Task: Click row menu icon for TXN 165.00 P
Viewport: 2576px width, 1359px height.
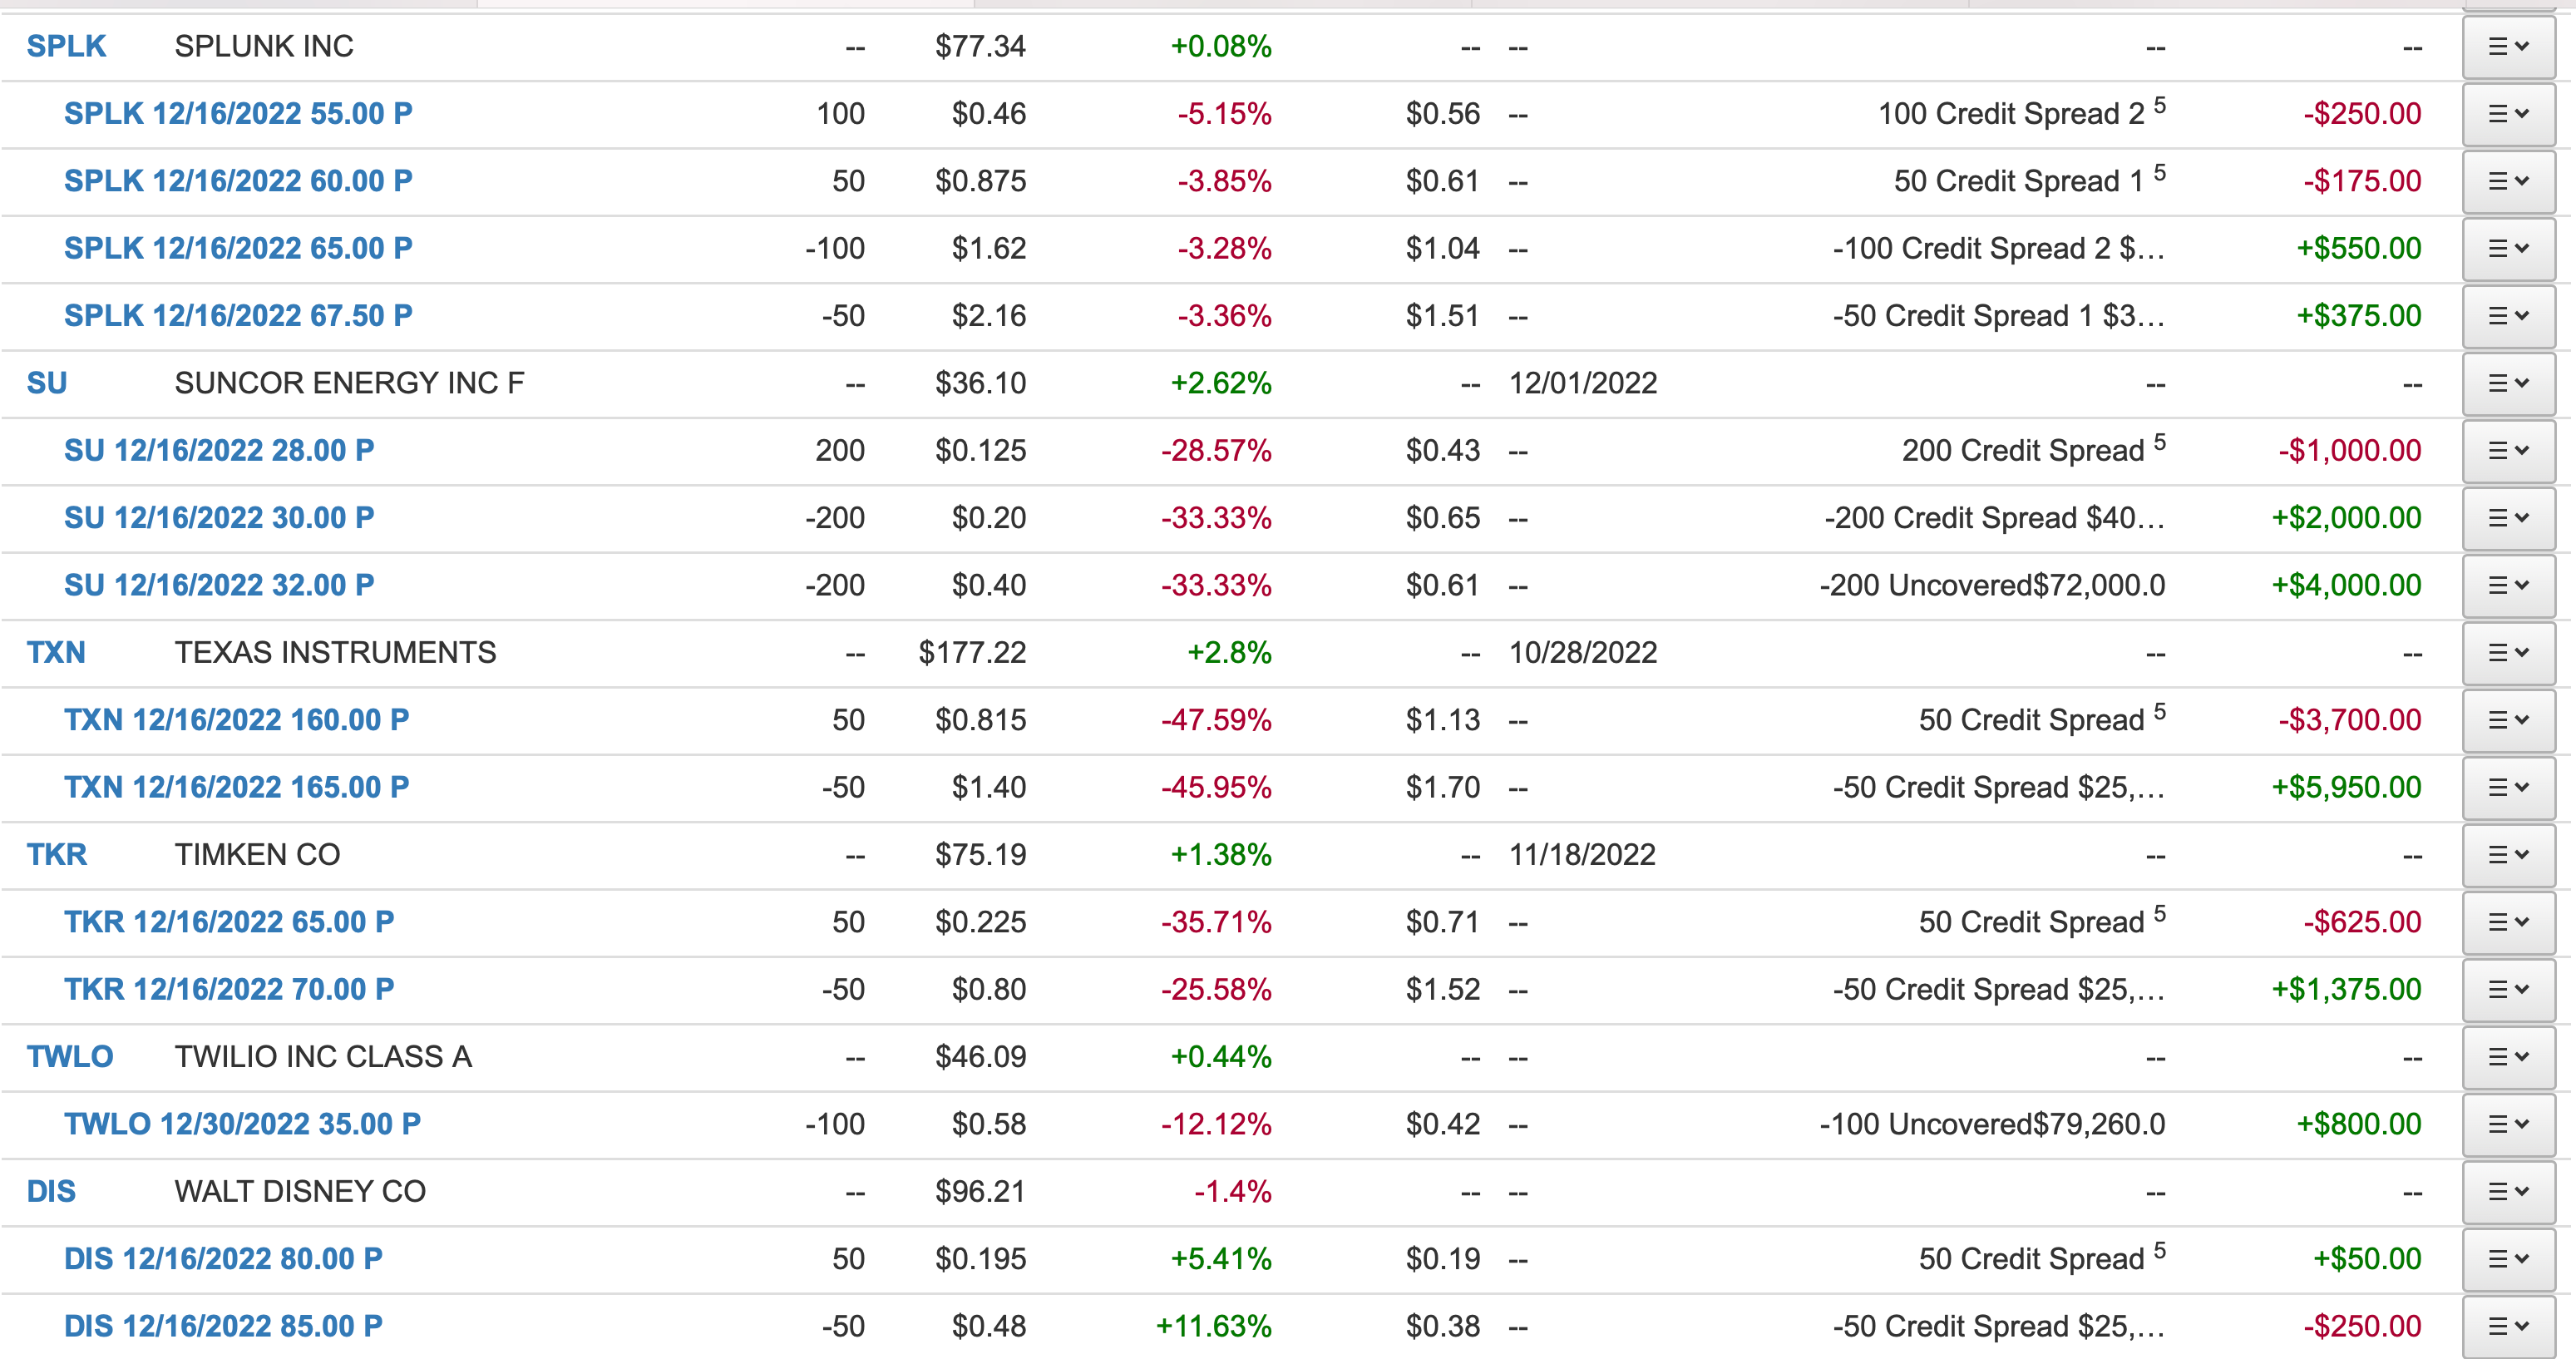Action: (2508, 788)
